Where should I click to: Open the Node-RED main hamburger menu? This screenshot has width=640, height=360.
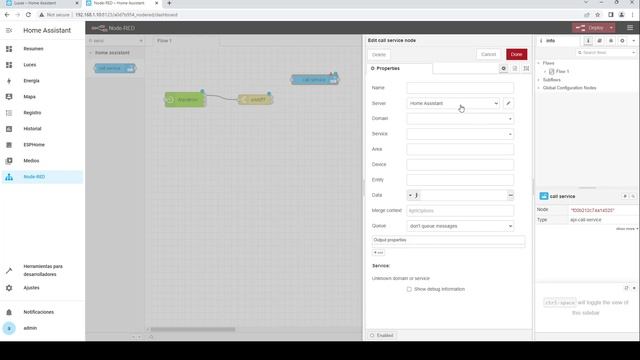630,28
